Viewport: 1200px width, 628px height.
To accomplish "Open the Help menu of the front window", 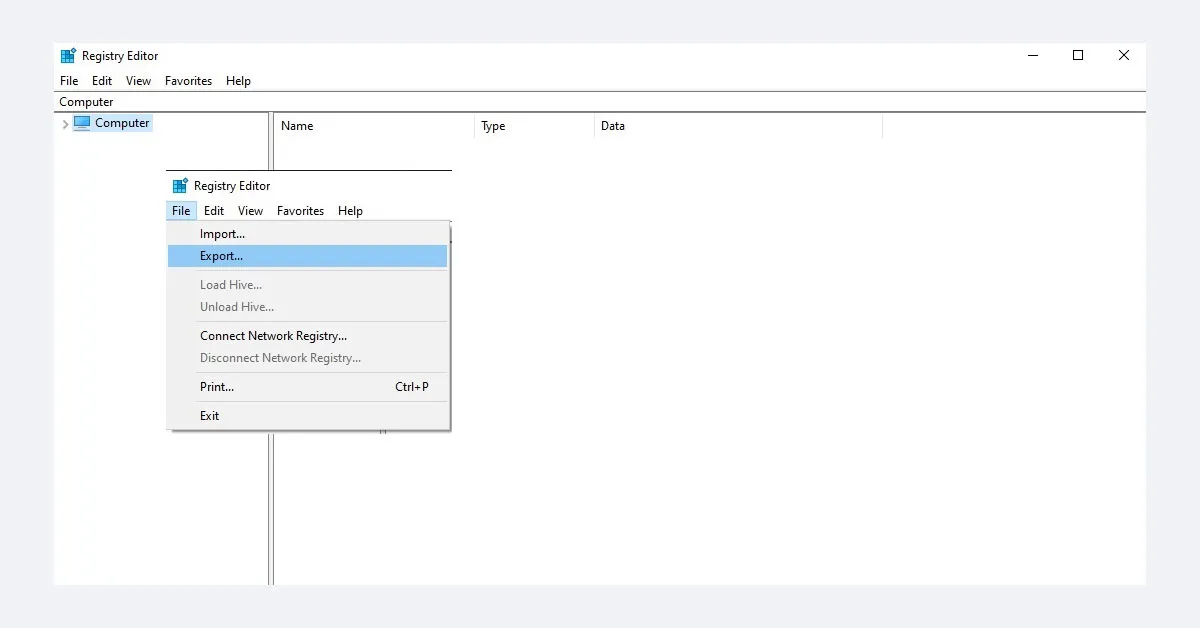I will tap(350, 211).
